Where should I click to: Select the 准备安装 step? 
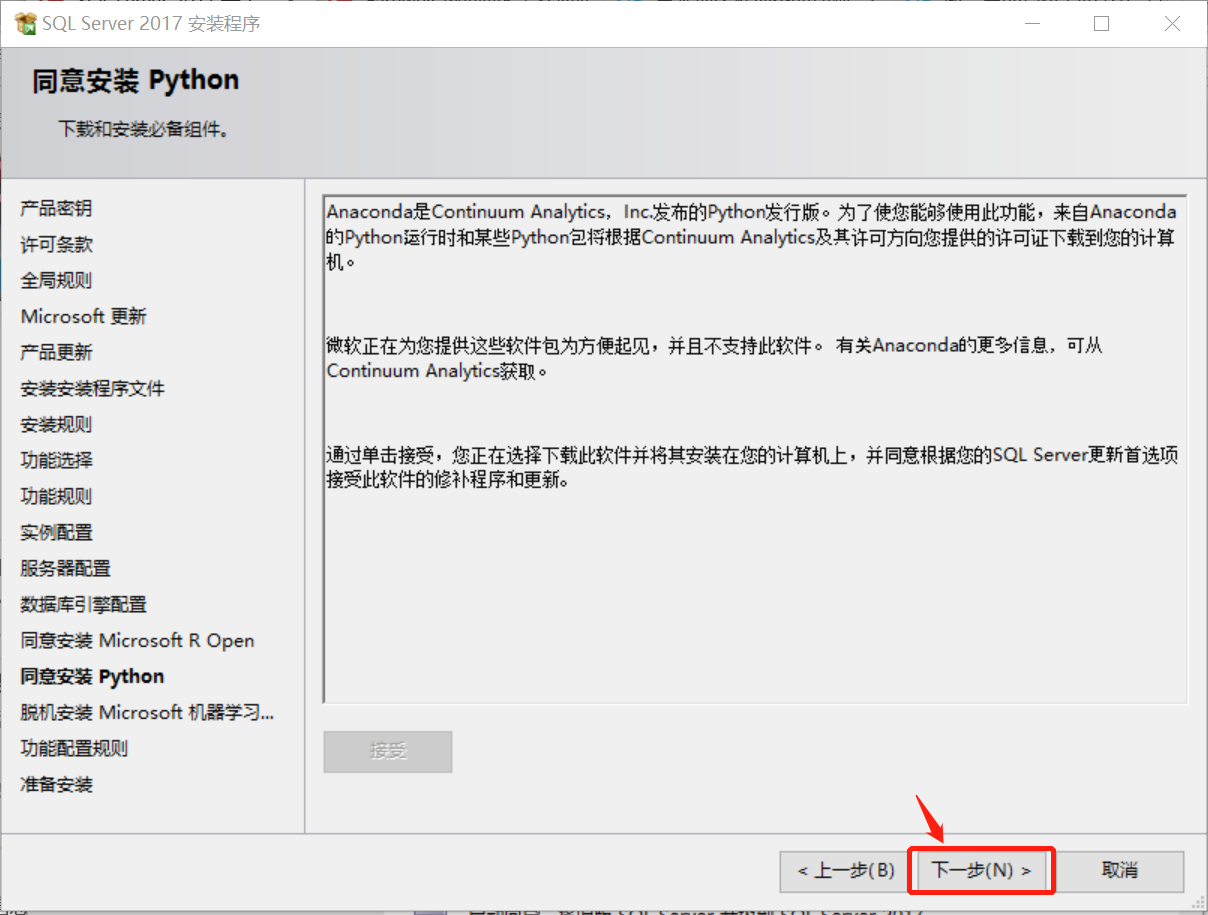pyautogui.click(x=56, y=784)
